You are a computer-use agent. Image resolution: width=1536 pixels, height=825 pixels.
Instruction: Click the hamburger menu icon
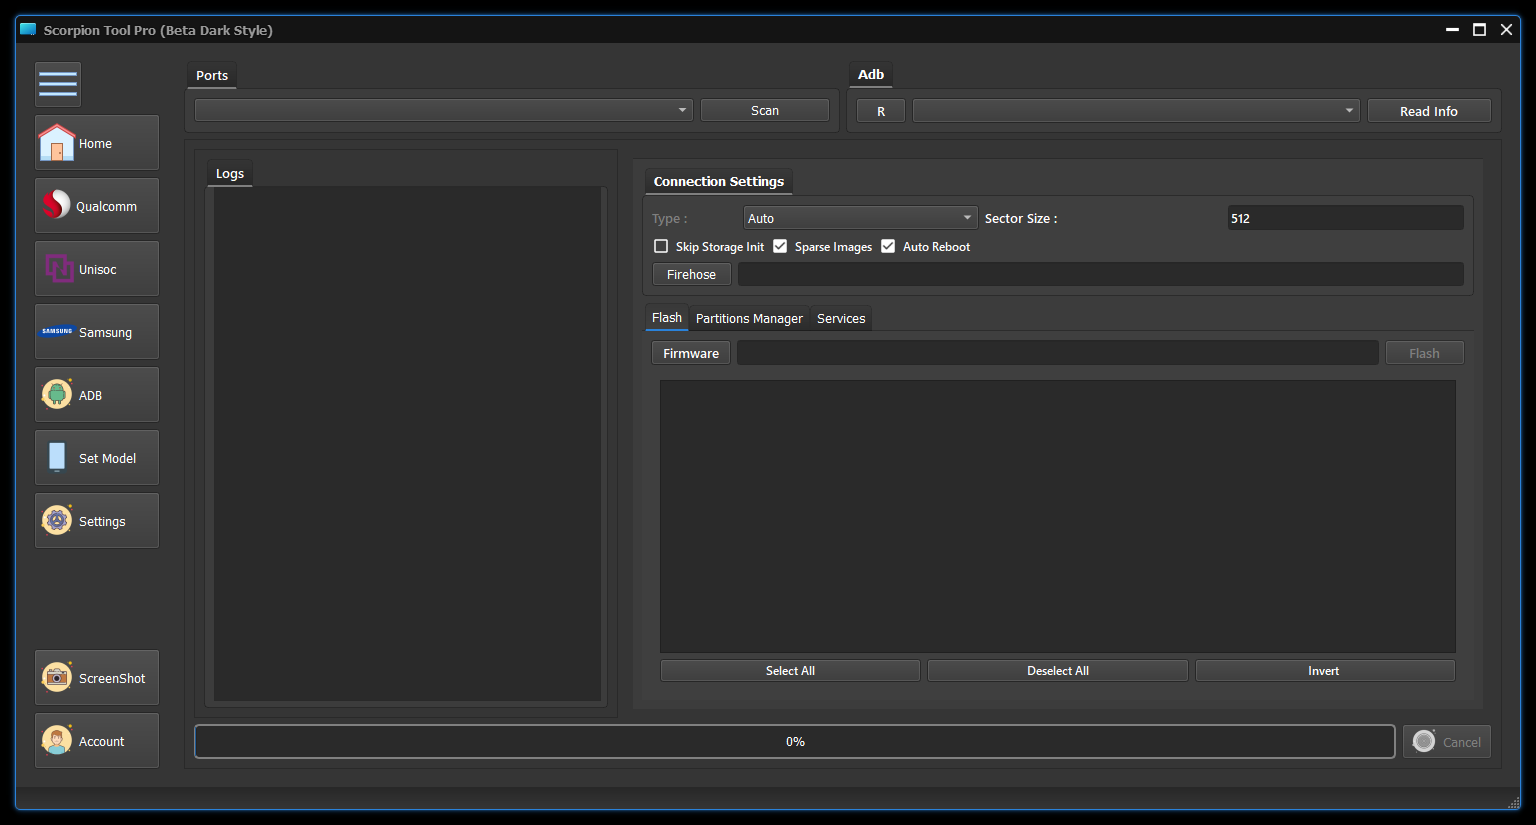point(58,85)
